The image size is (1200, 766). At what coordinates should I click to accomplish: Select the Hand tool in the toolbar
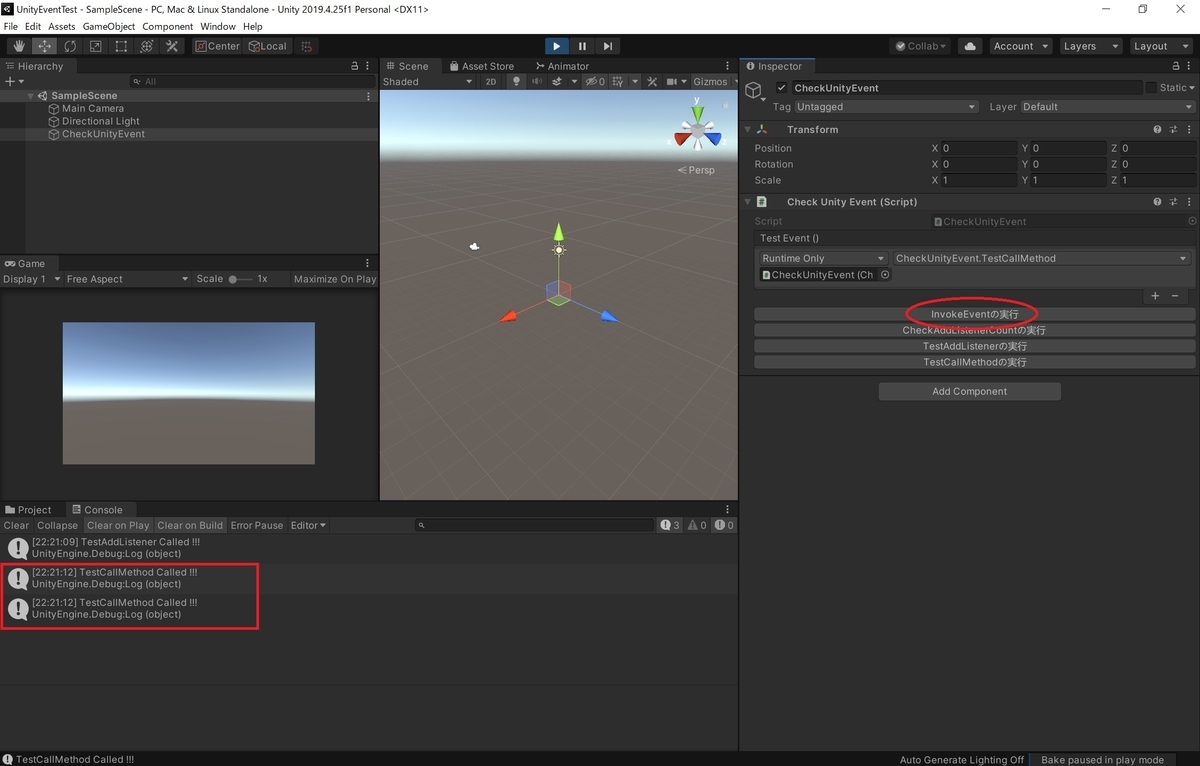point(19,46)
